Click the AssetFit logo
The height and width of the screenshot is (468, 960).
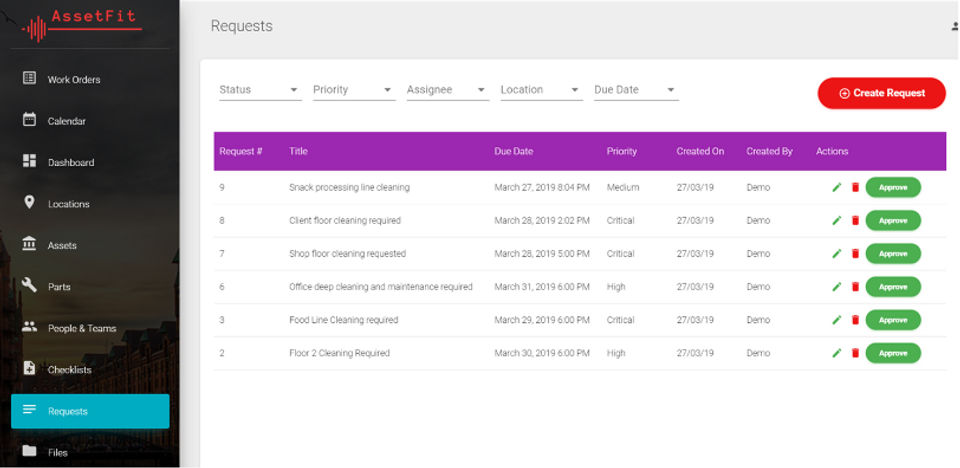coord(81,26)
